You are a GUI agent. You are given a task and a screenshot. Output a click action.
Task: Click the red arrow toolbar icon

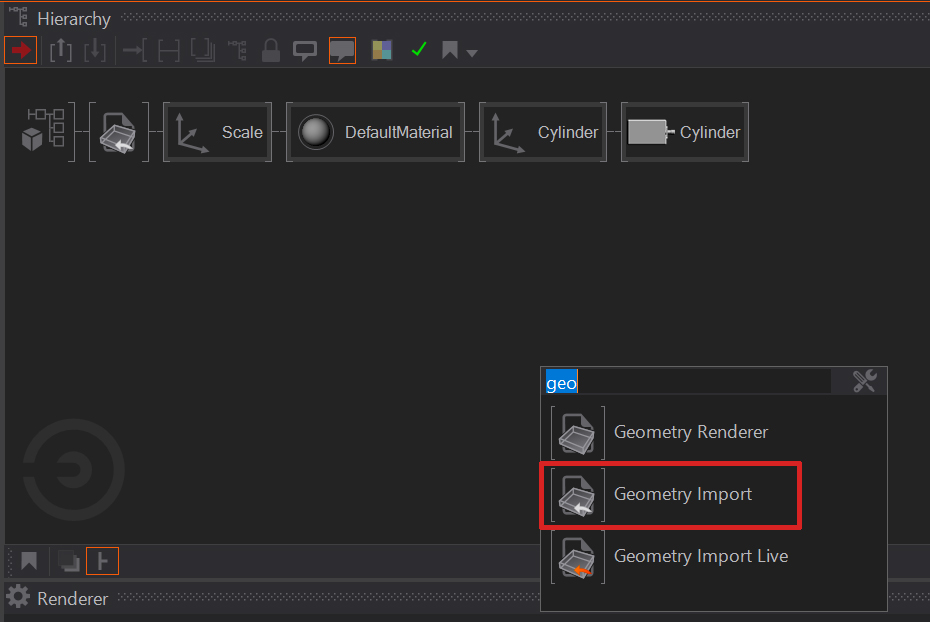click(x=20, y=50)
